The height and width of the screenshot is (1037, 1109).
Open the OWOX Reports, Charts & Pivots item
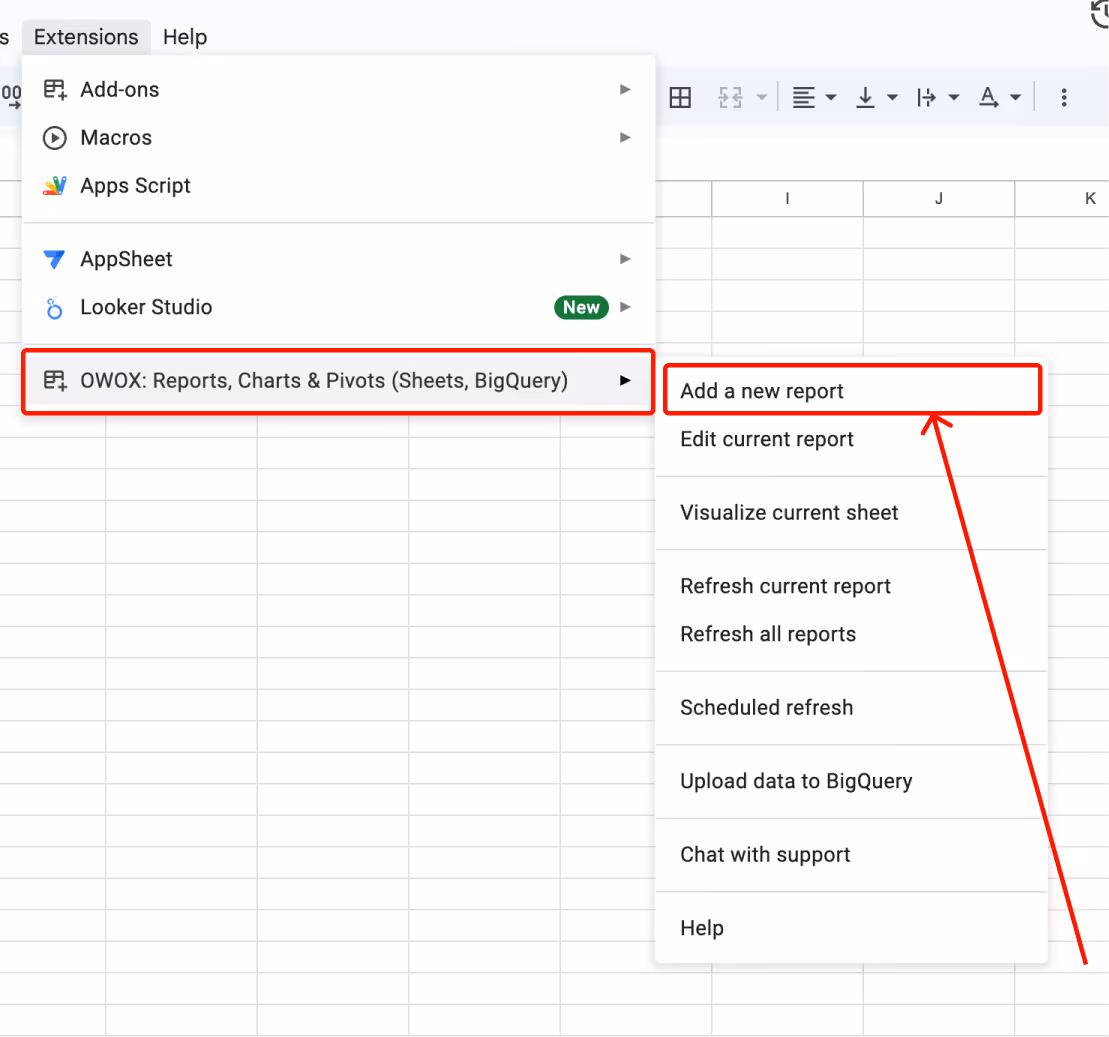pos(338,381)
